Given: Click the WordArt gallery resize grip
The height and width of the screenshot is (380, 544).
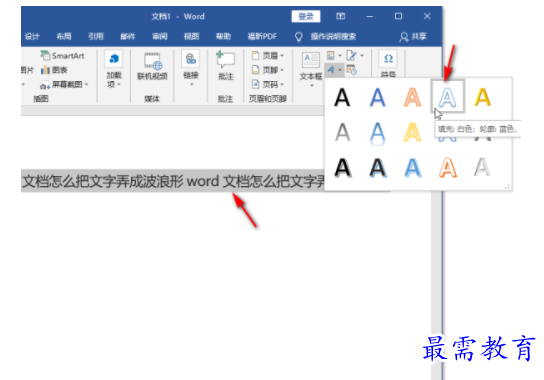Looking at the screenshot, I should (507, 187).
